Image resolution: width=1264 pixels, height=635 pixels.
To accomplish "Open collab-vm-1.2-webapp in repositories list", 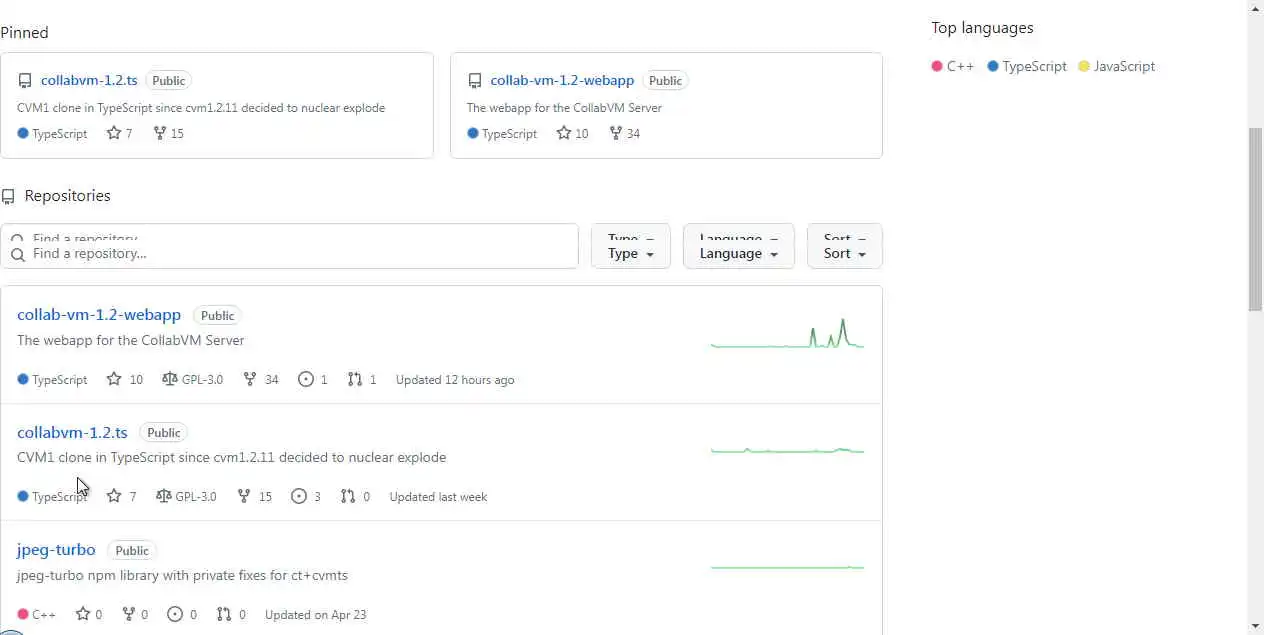I will click(x=99, y=314).
